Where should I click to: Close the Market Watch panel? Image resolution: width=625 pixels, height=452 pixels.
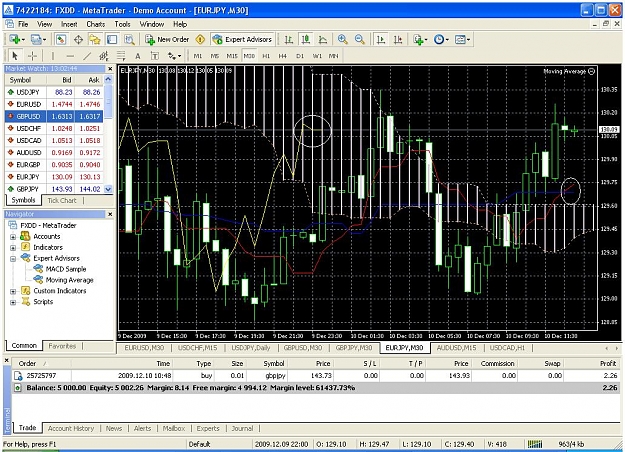coord(110,69)
